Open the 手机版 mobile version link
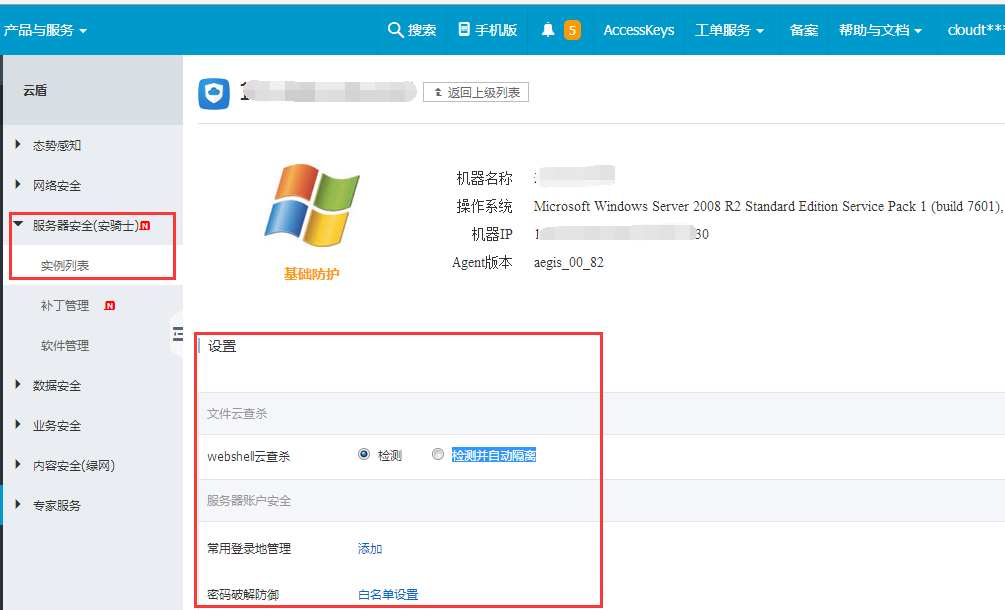1005x610 pixels. 488,29
